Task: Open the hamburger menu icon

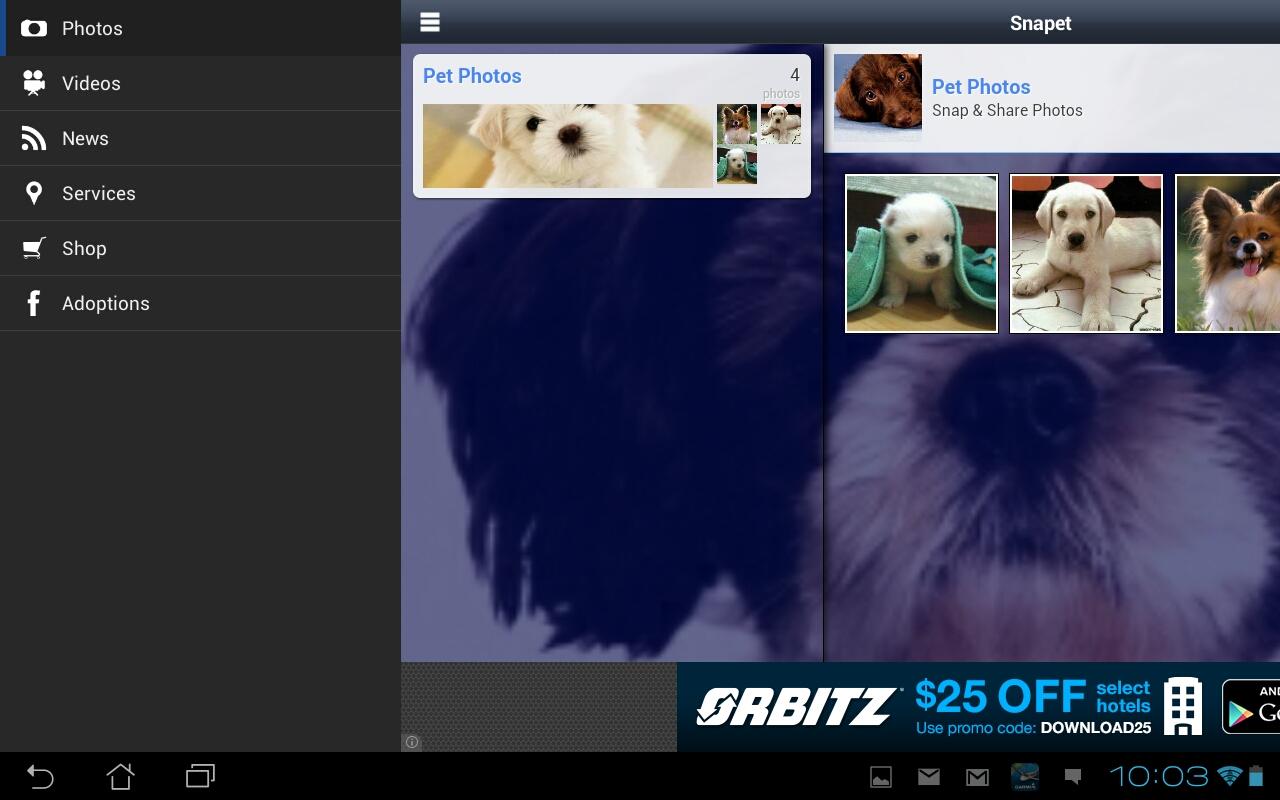Action: 430,22
